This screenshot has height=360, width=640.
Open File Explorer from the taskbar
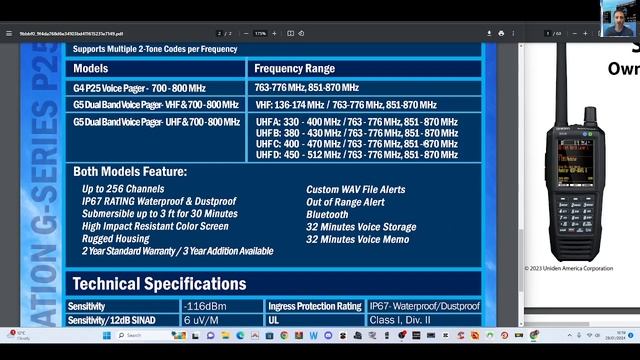(225, 336)
